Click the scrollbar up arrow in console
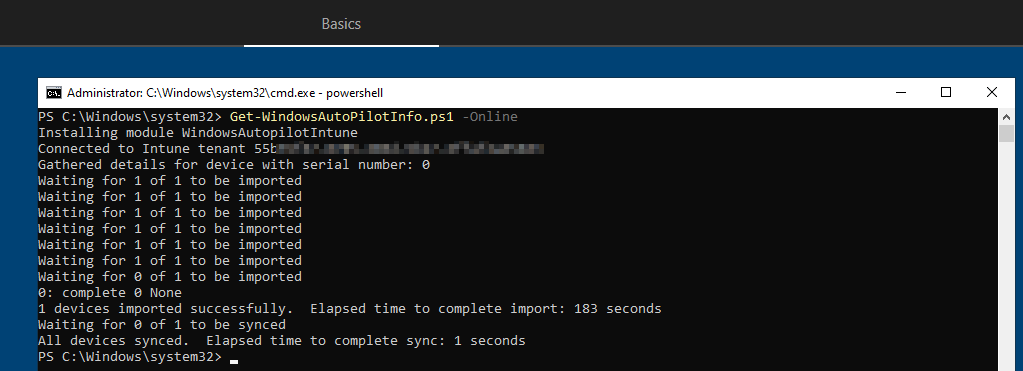Screen dimensions: 1023x371 [x=1007, y=116]
